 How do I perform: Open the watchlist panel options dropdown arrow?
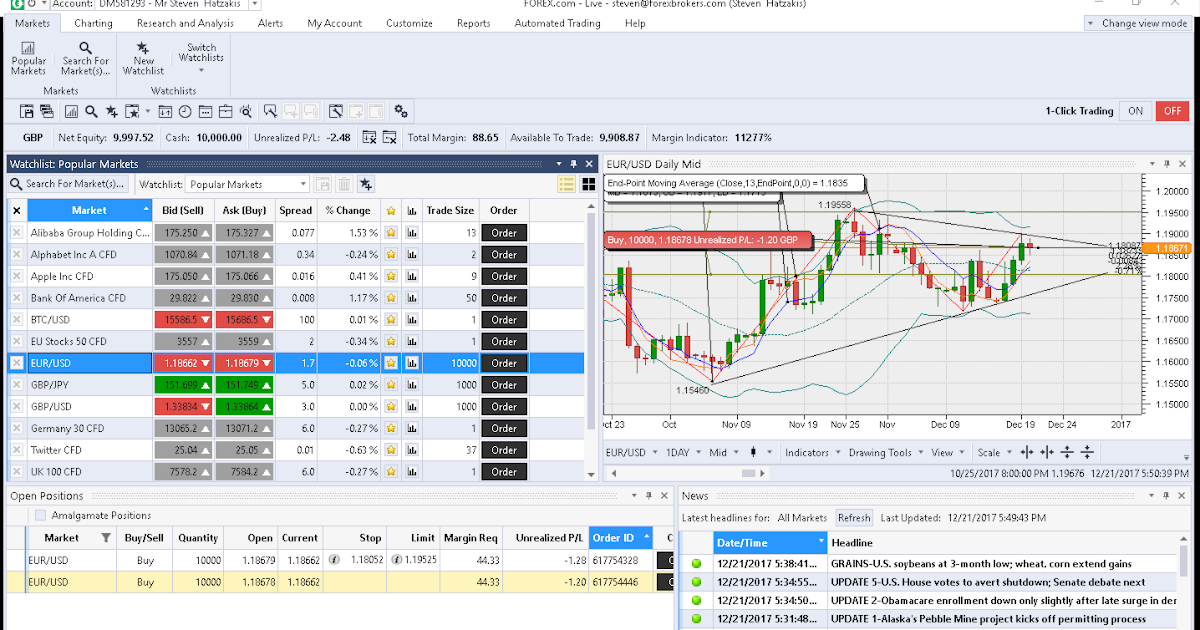tap(559, 164)
